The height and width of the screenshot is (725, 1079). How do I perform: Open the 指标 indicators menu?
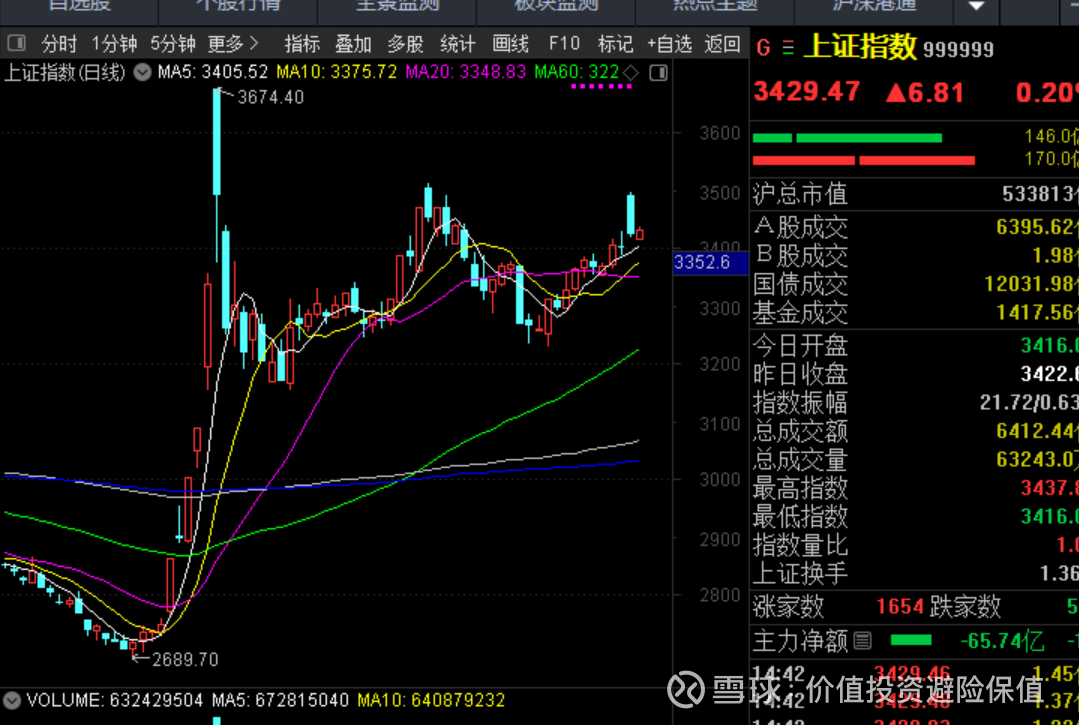pos(302,44)
